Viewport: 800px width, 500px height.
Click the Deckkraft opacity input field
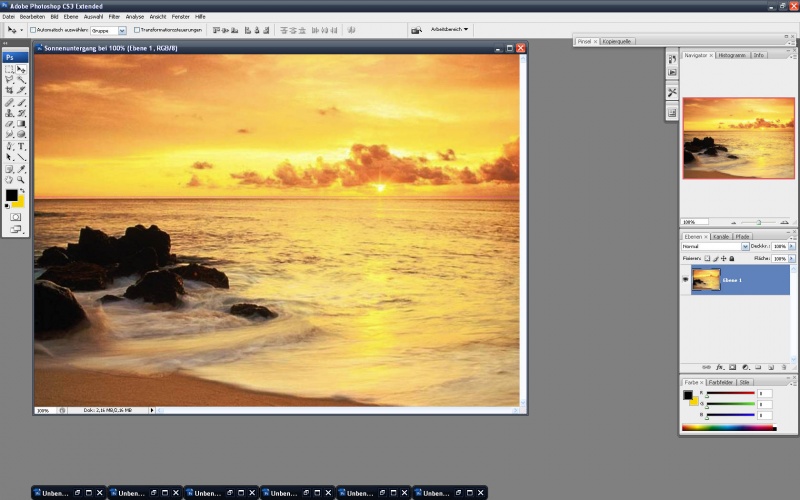click(780, 246)
